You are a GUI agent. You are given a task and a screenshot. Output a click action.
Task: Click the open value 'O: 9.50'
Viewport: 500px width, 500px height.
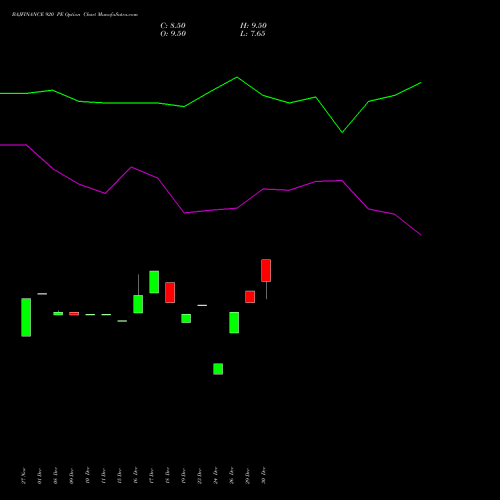coord(173,34)
